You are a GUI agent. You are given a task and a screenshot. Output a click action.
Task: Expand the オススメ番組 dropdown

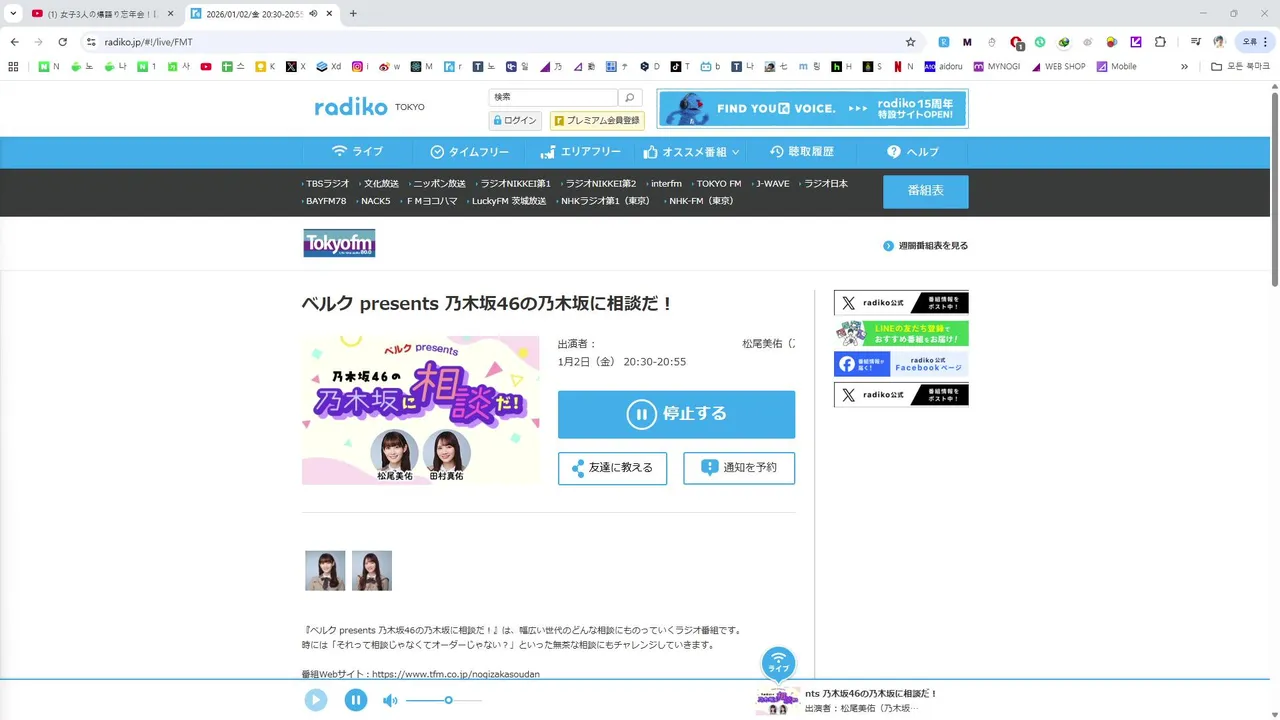click(x=691, y=152)
